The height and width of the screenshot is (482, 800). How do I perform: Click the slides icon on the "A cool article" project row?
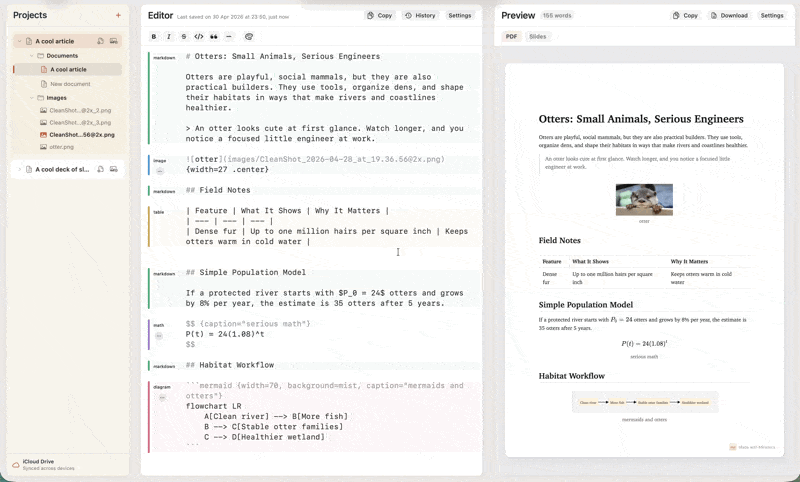pyautogui.click(x=114, y=41)
